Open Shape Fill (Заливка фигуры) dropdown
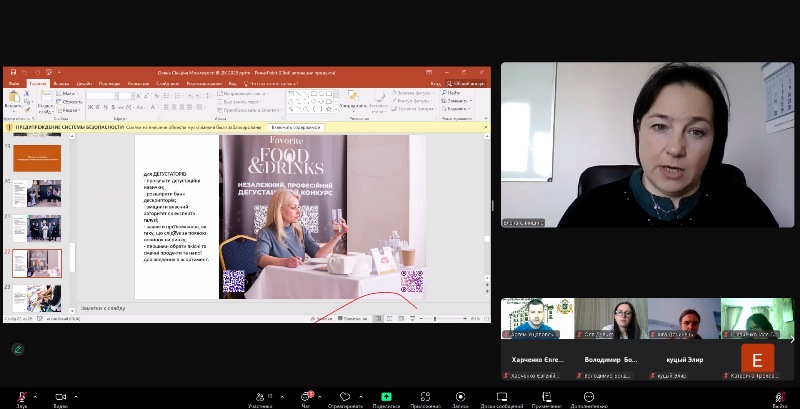The width and height of the screenshot is (800, 409). click(x=413, y=93)
